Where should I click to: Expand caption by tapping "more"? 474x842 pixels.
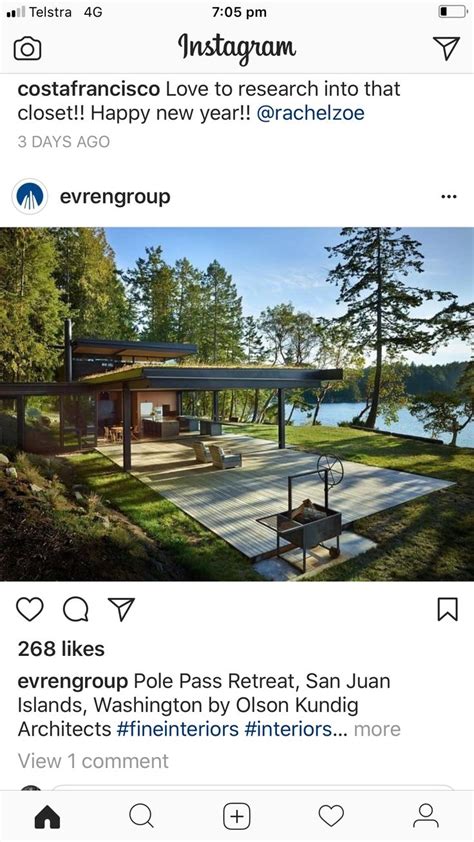click(377, 729)
